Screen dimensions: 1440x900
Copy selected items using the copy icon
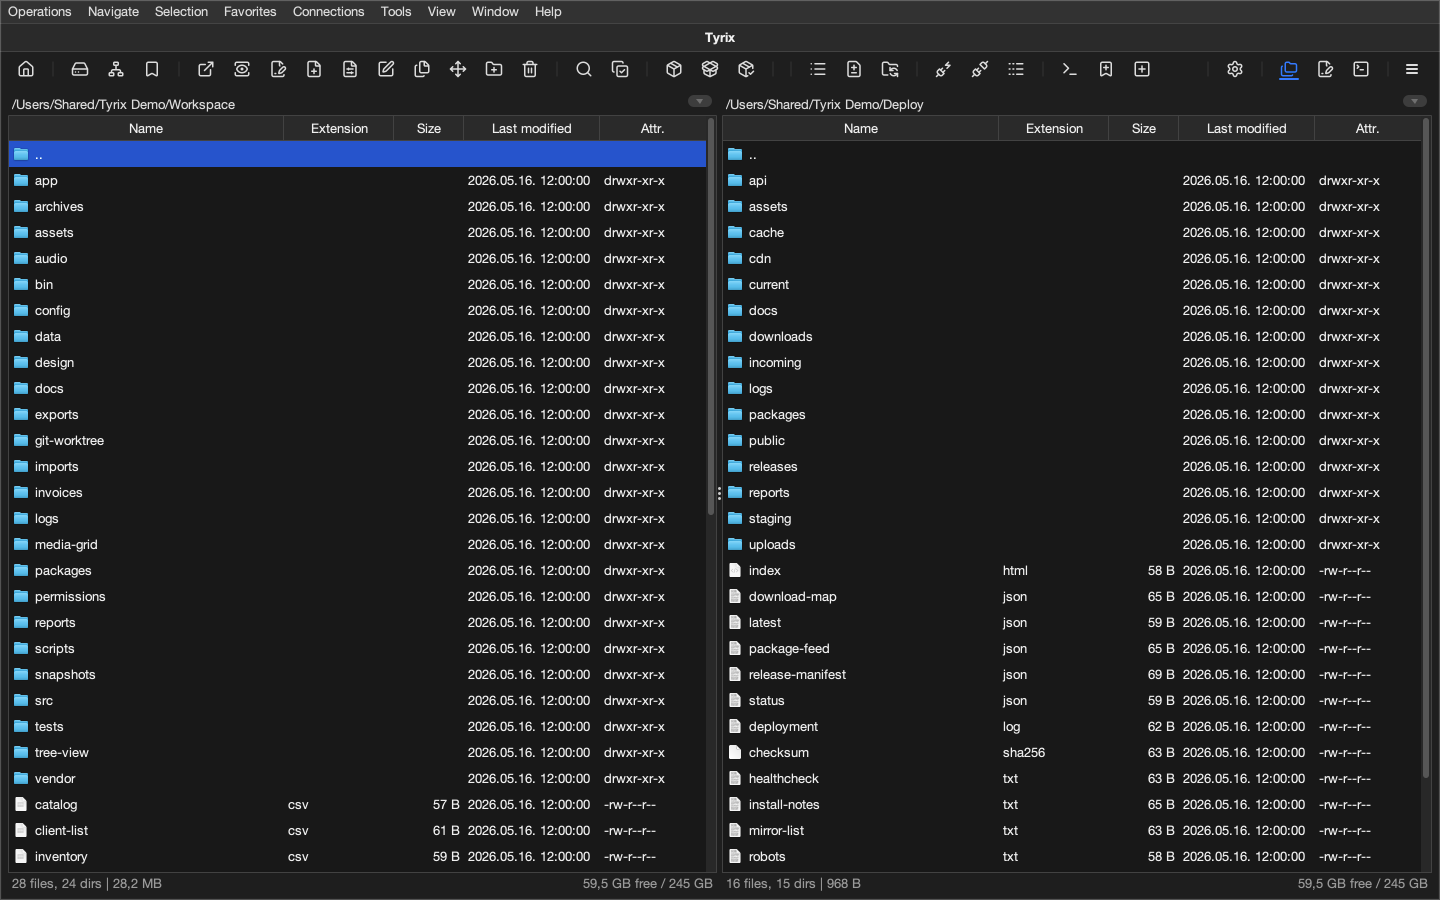[422, 69]
